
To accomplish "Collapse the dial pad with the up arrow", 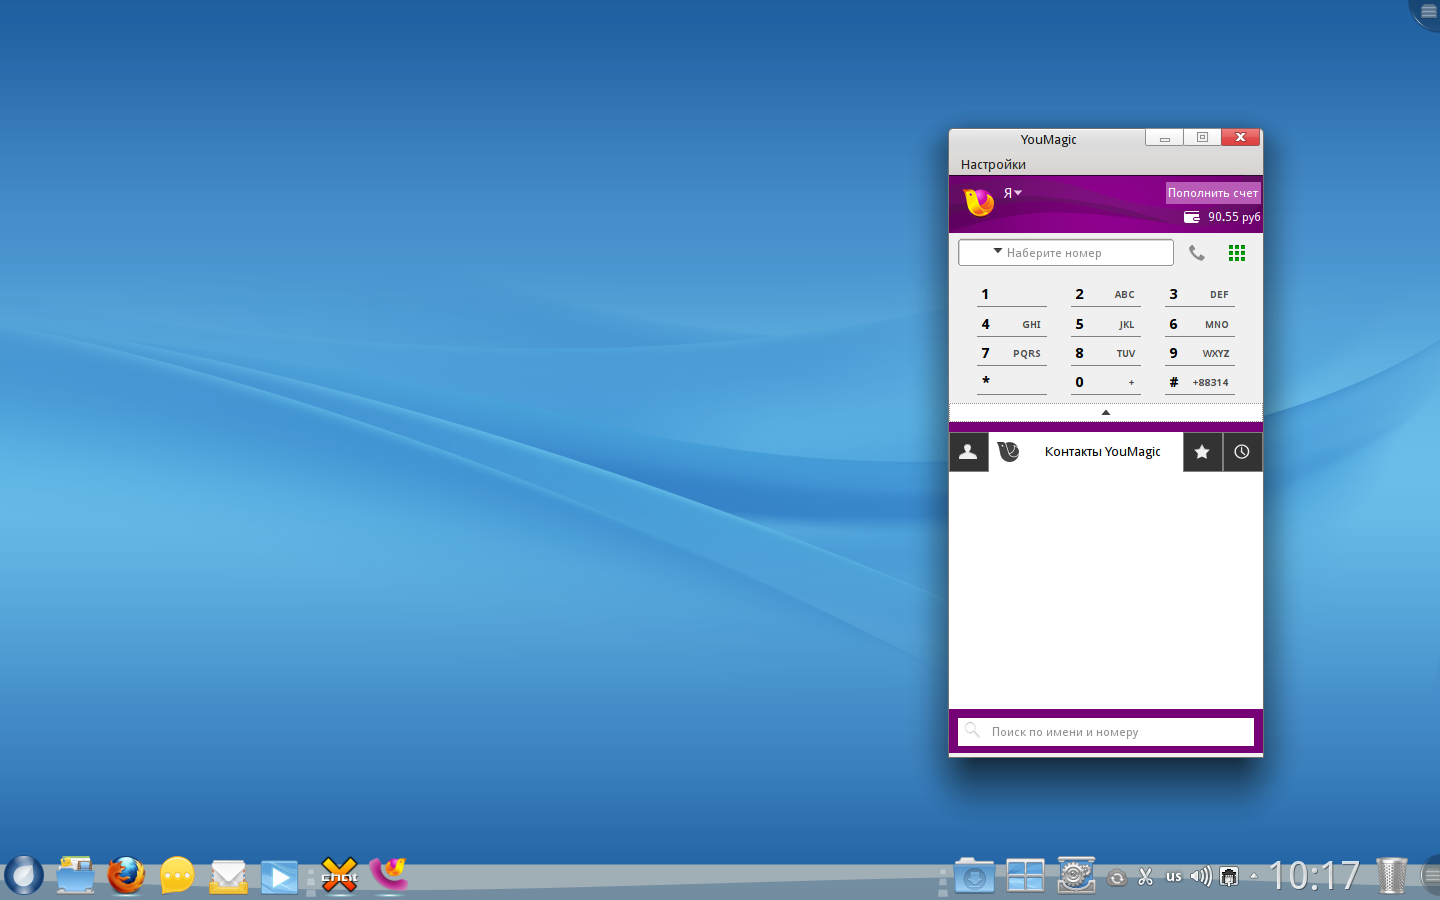I will pyautogui.click(x=1106, y=412).
